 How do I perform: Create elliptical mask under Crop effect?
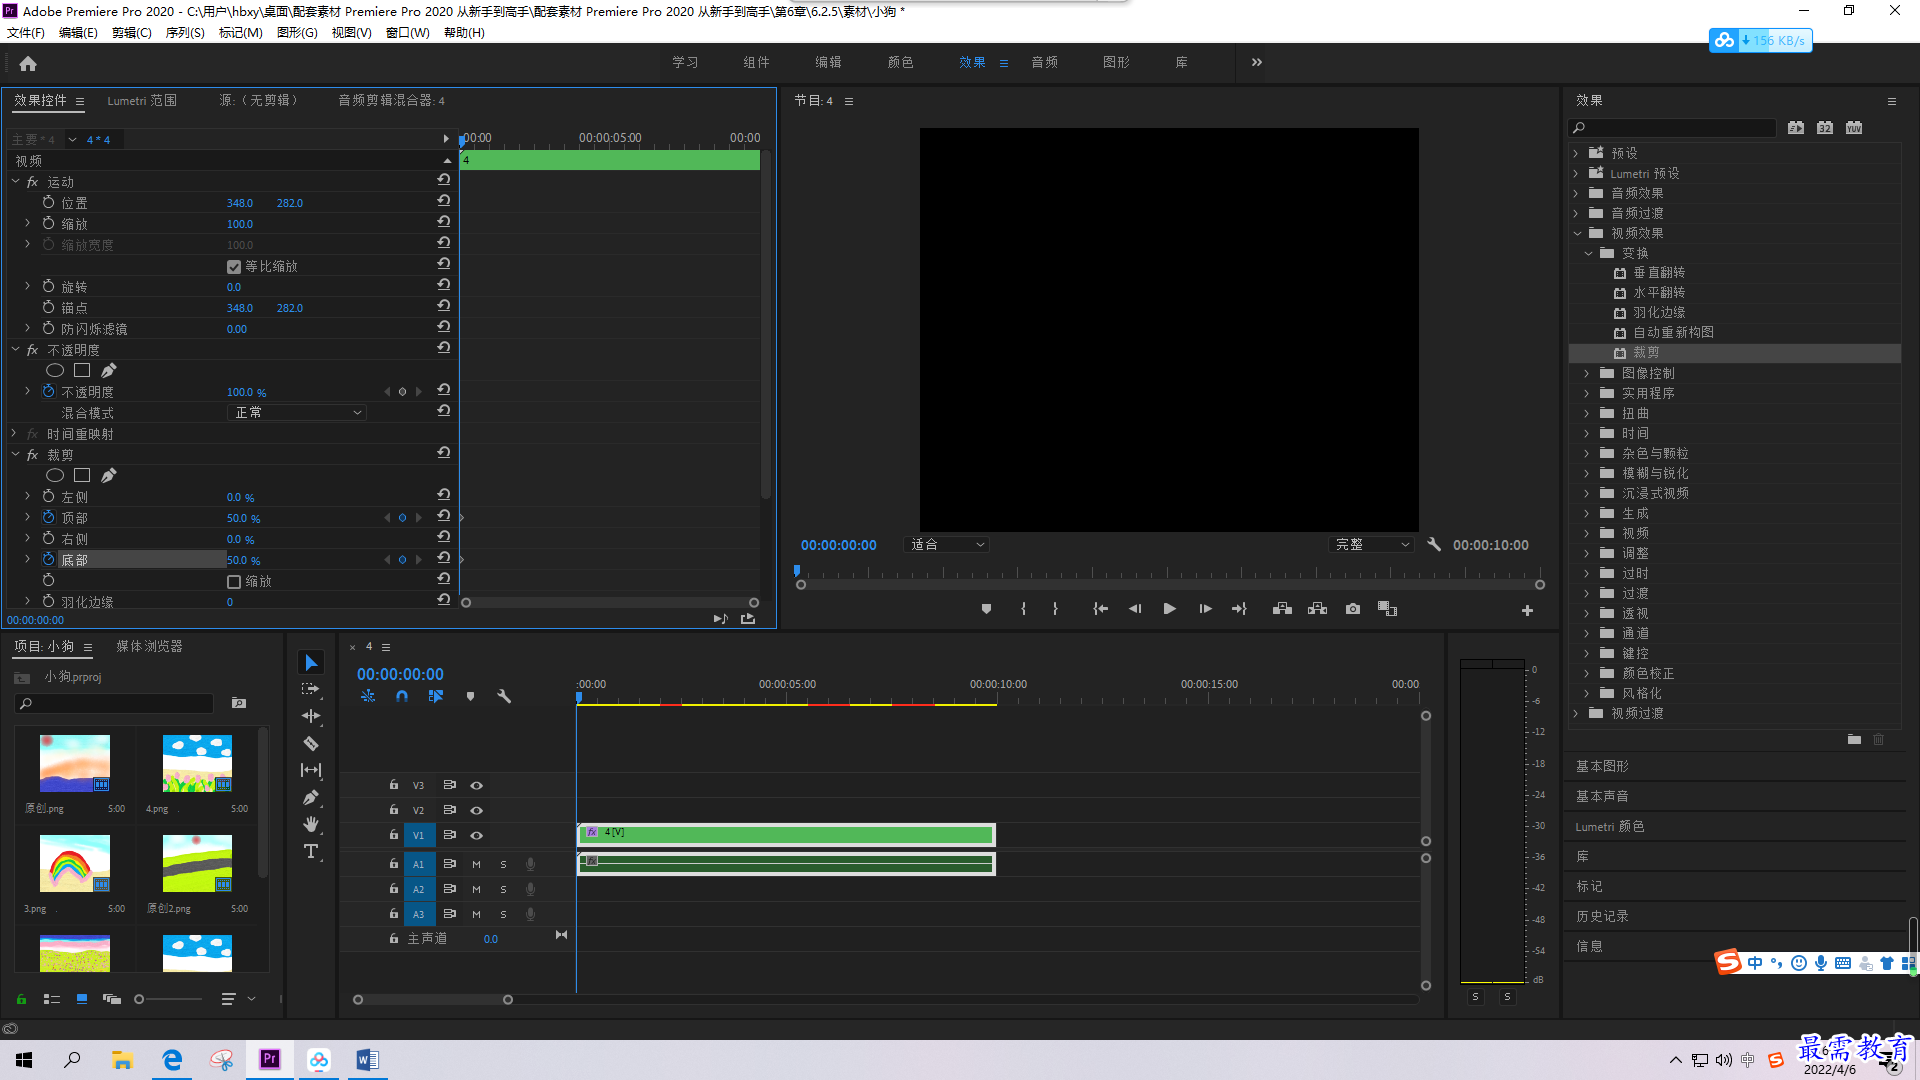(55, 476)
